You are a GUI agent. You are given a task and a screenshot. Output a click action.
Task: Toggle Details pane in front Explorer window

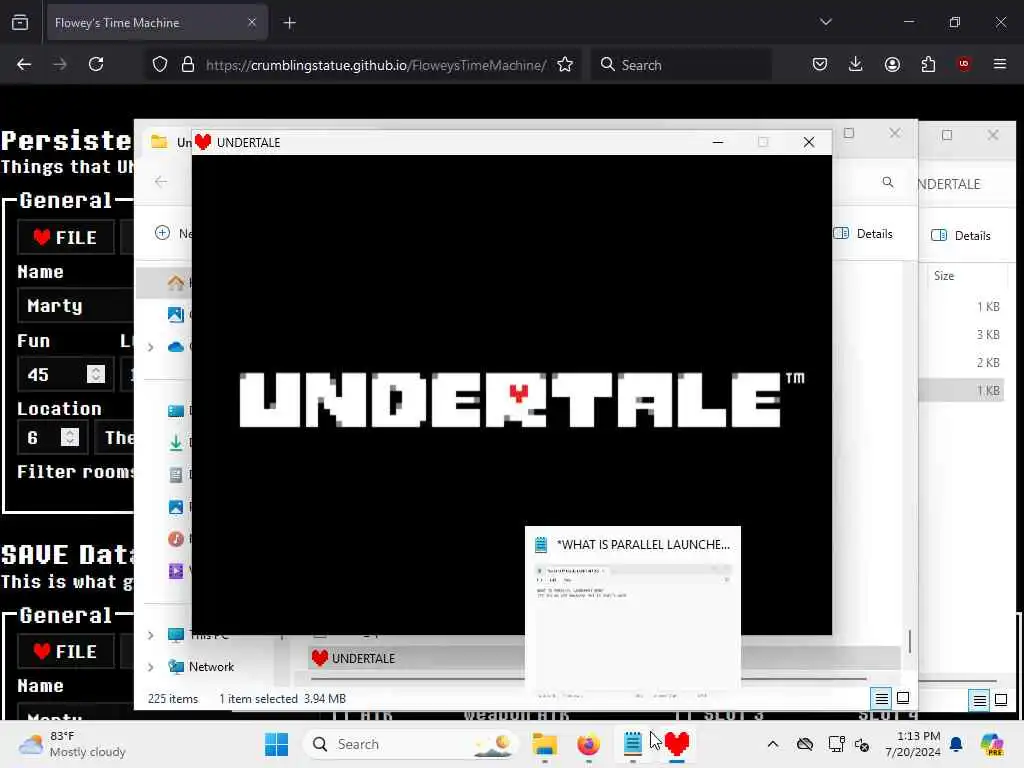(863, 233)
